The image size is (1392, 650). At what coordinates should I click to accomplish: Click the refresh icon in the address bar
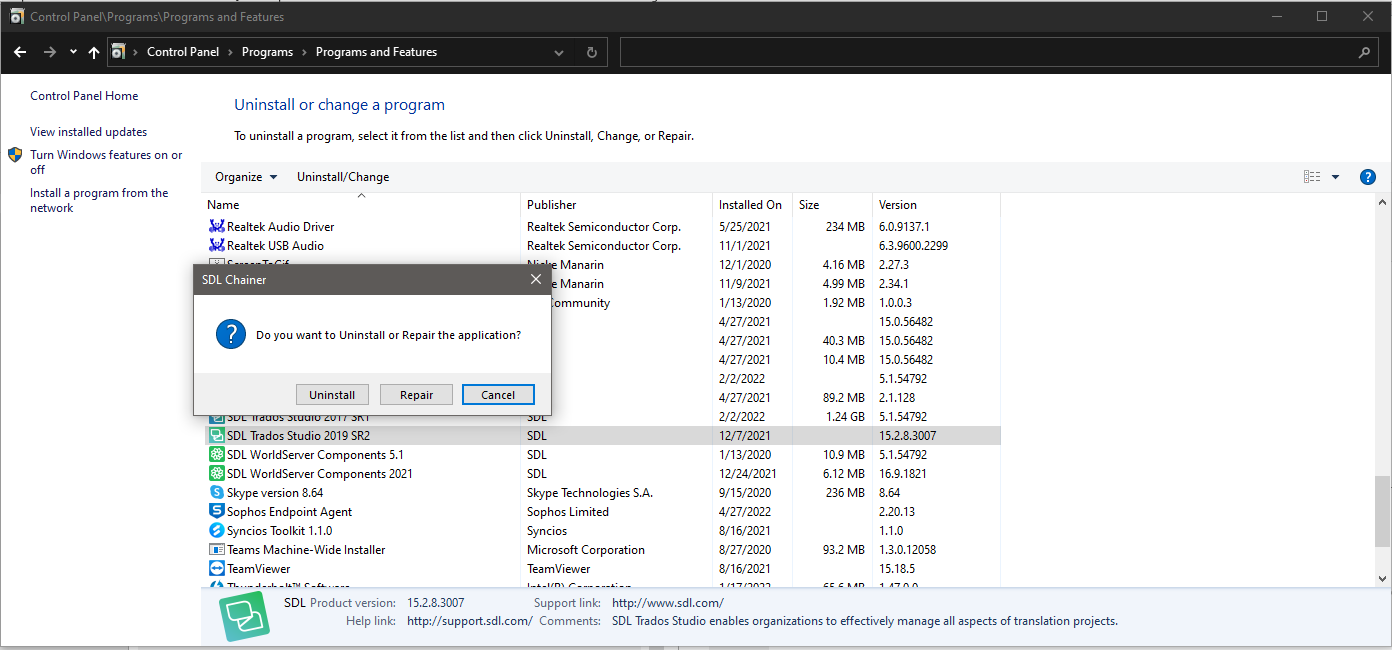click(x=591, y=52)
